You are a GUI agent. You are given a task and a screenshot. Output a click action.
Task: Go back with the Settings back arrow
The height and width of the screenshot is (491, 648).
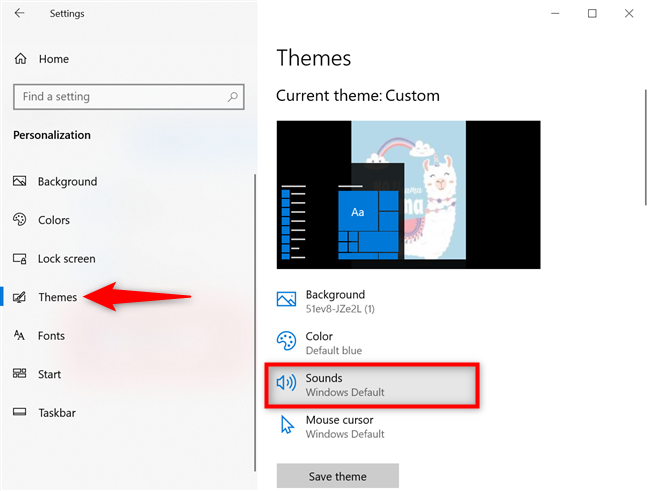tap(19, 13)
